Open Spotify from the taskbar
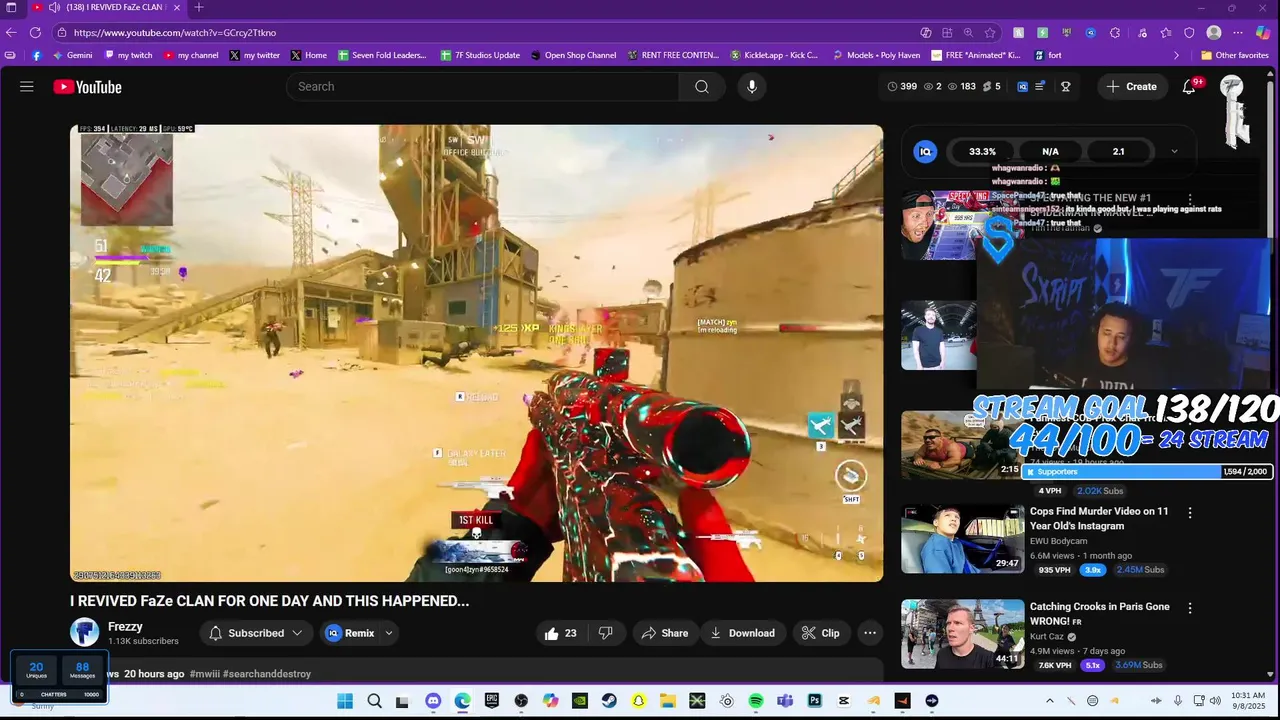Screen dimensions: 1280x720 756,701
